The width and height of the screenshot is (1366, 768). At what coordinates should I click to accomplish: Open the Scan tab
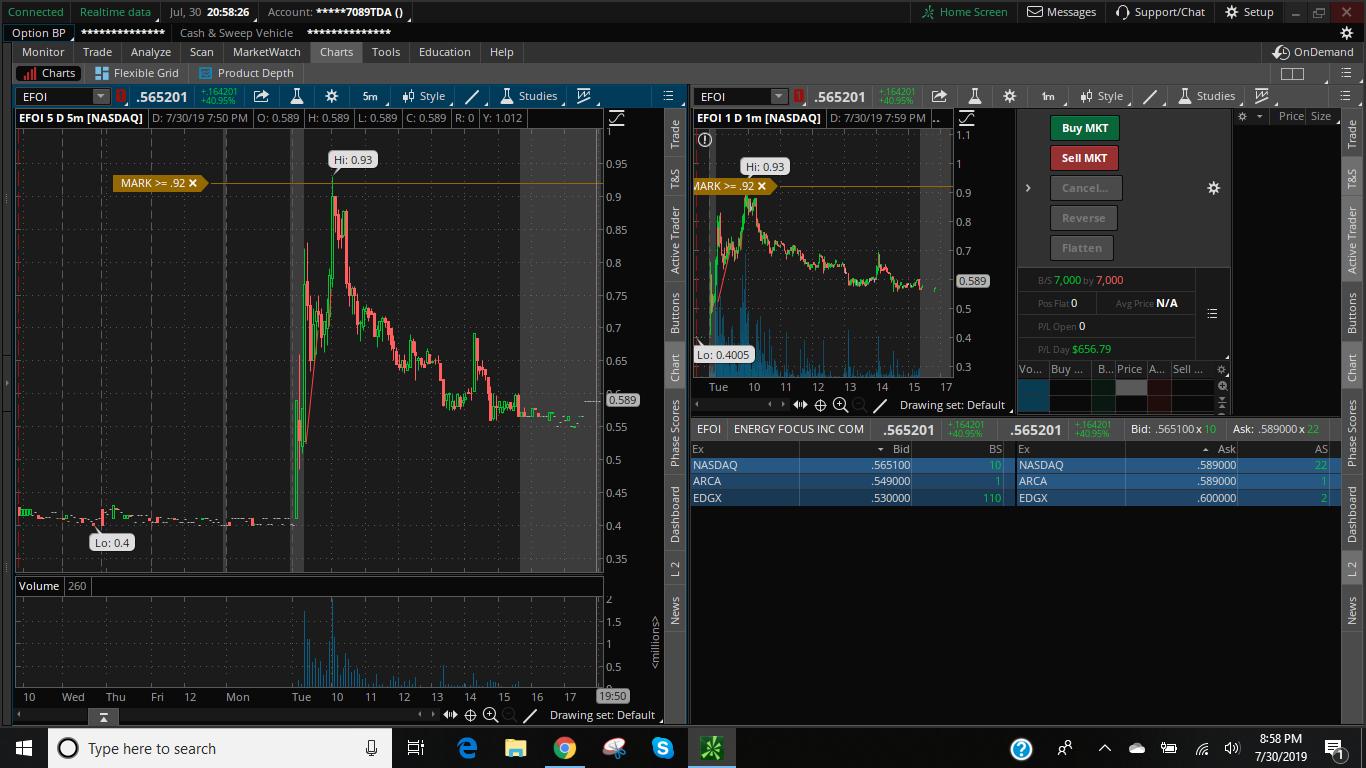[202, 52]
